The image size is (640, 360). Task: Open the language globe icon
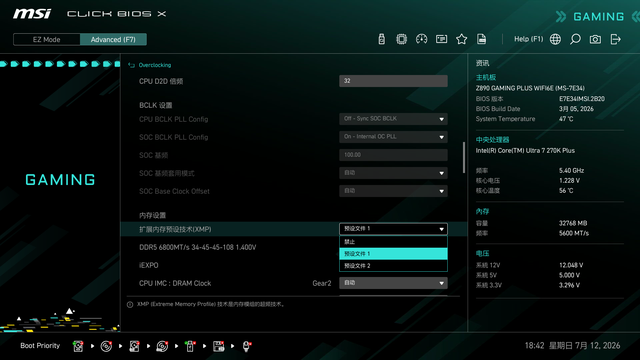pyautogui.click(x=555, y=39)
